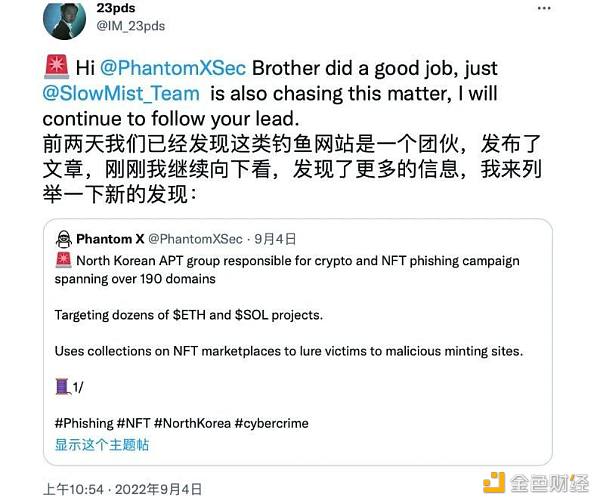Click @PhantomXSec handle in quoted tweet
The height and width of the screenshot is (504, 600).
(x=195, y=239)
